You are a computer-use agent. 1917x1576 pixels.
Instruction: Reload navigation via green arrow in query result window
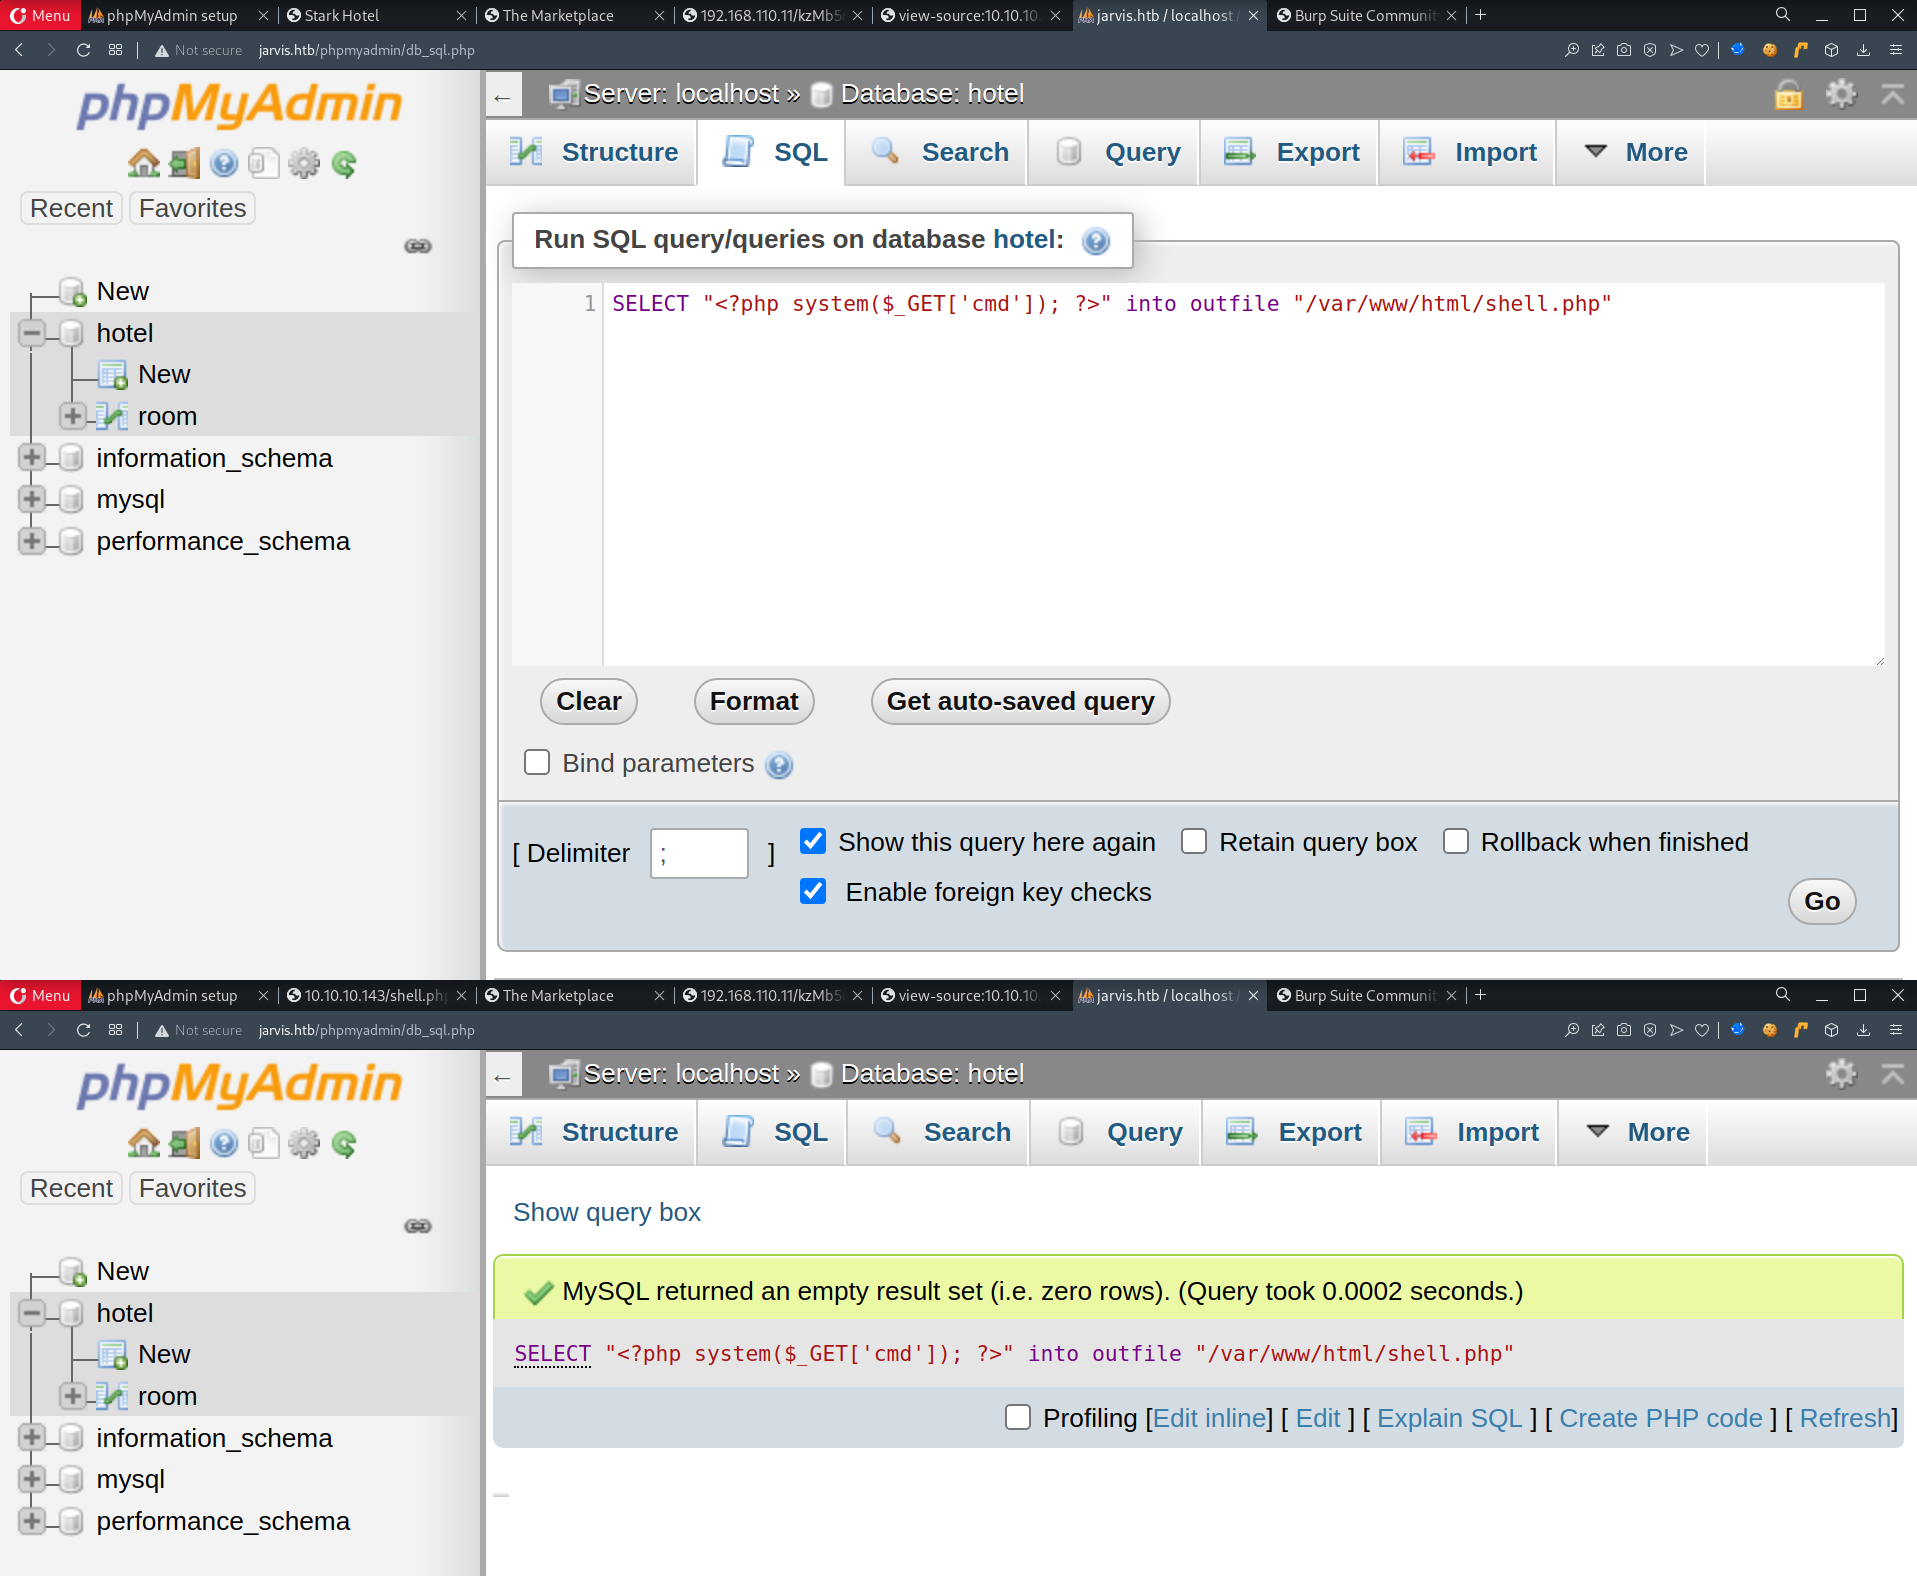click(x=344, y=1143)
